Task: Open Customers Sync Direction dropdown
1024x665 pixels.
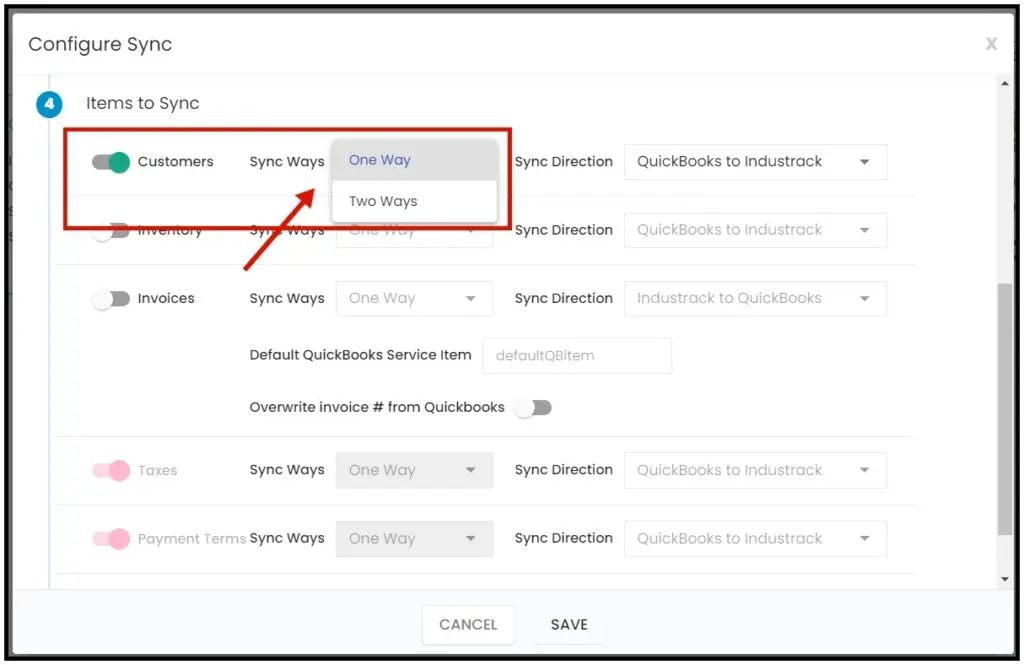Action: pyautogui.click(x=755, y=162)
